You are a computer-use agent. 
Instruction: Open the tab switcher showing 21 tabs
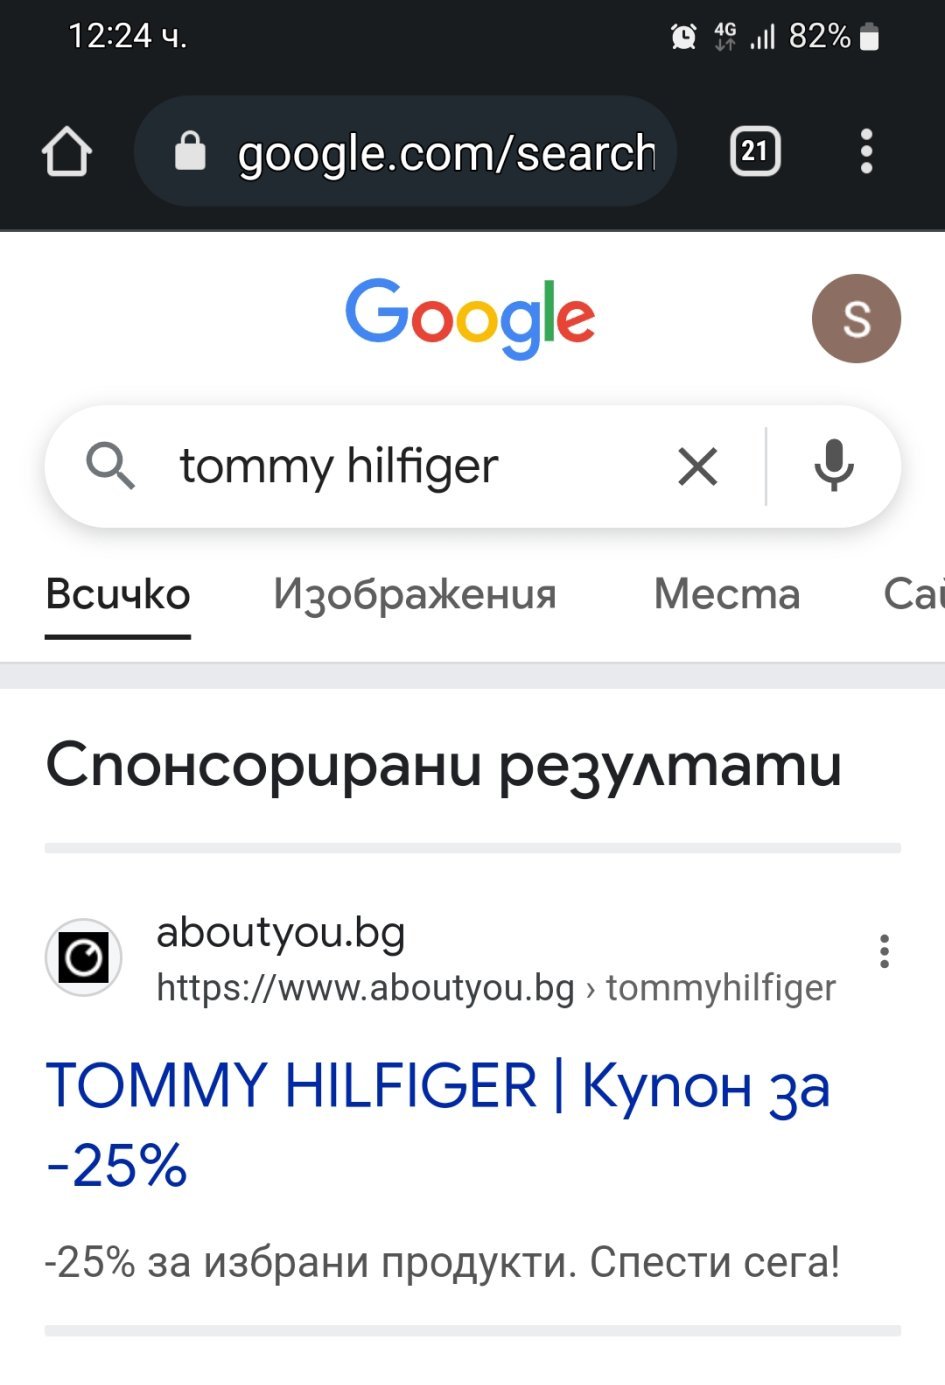point(755,152)
